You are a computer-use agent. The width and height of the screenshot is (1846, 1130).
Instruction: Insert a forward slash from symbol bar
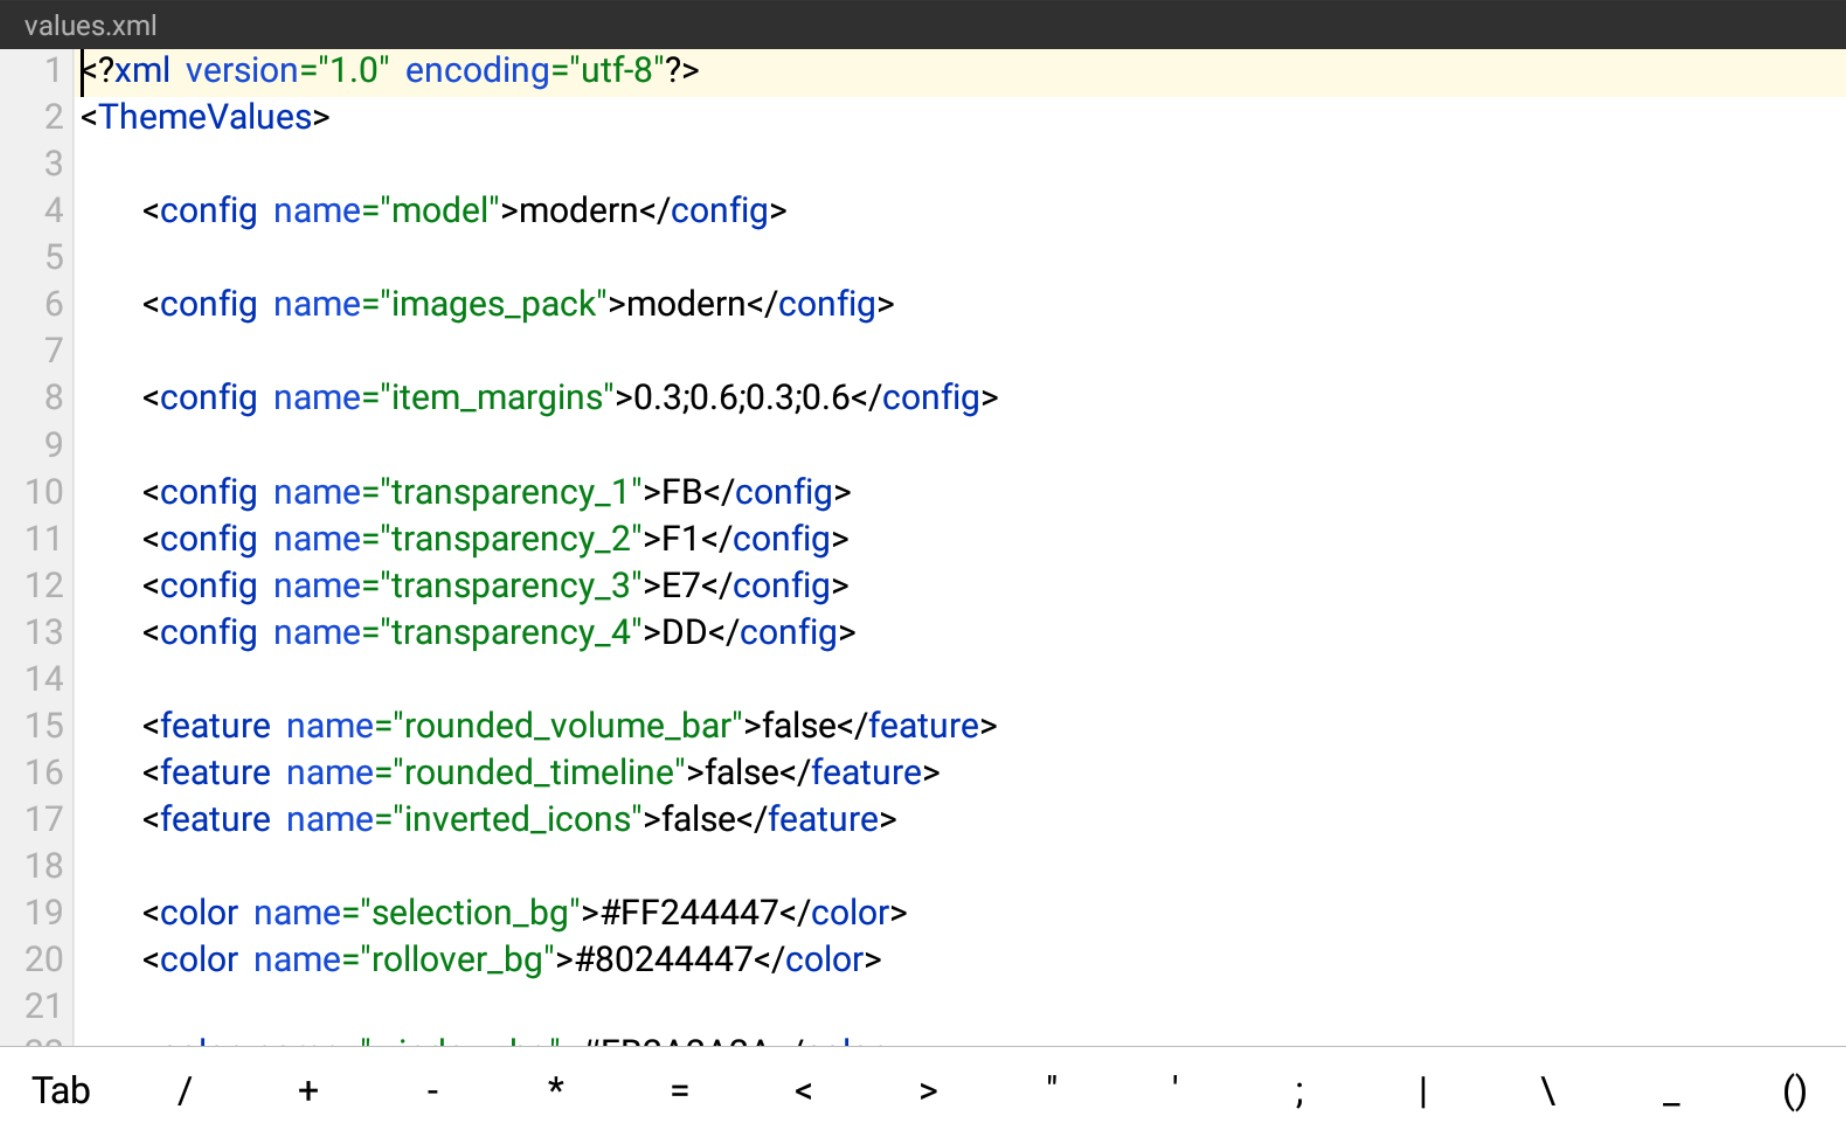[x=184, y=1090]
